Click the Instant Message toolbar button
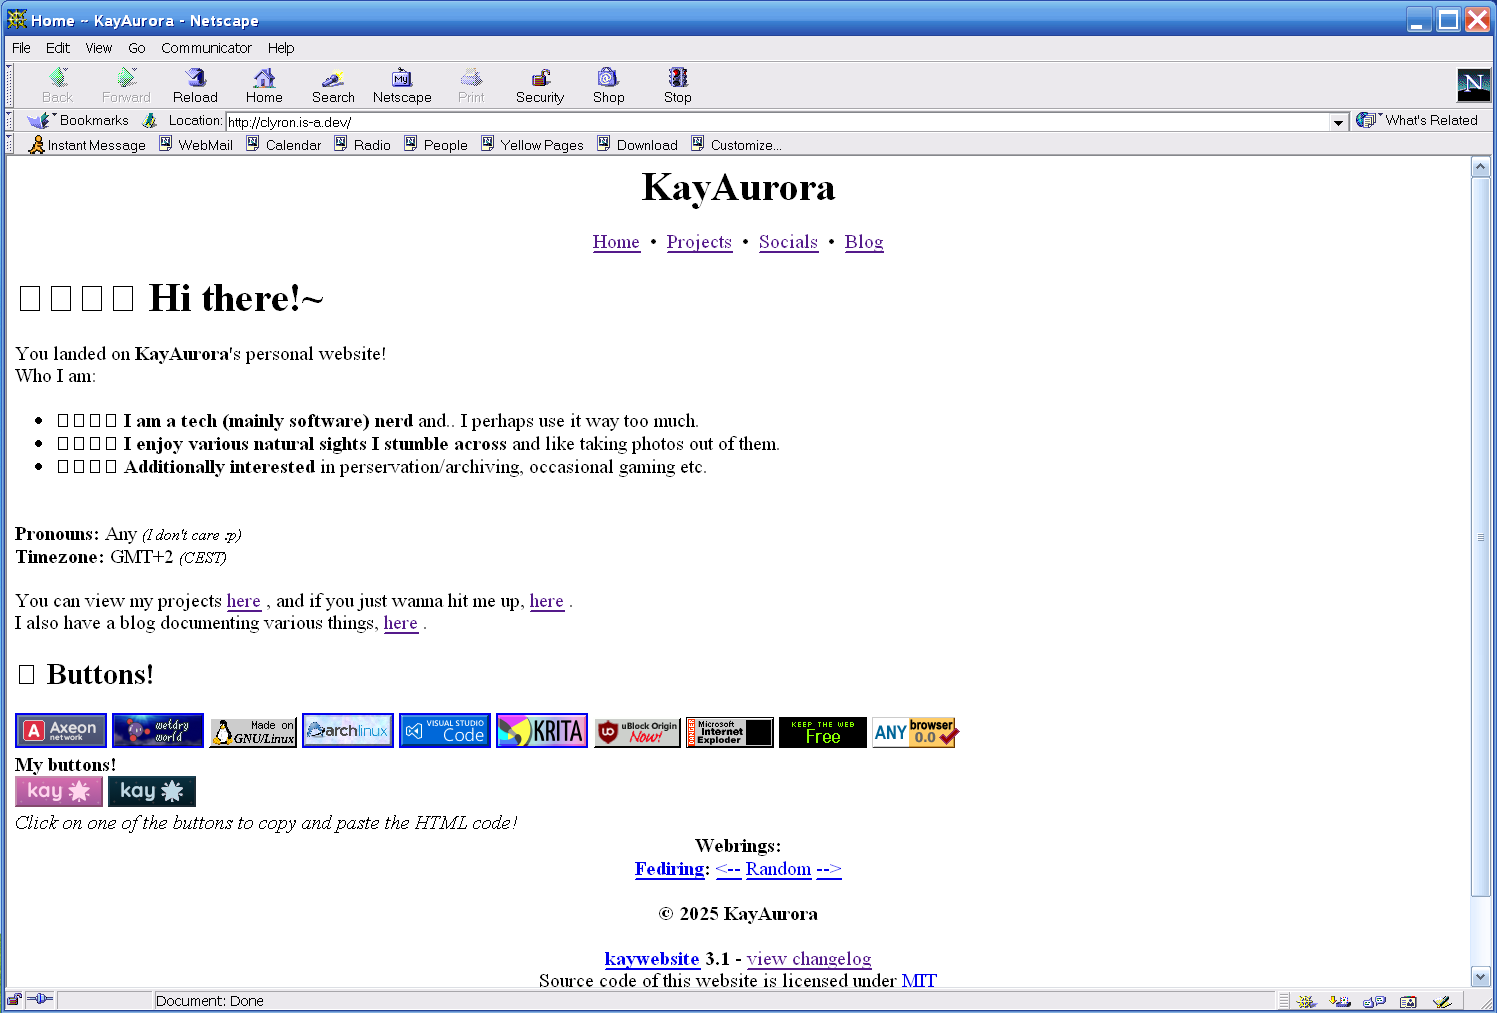This screenshot has height=1013, width=1497. point(88,145)
